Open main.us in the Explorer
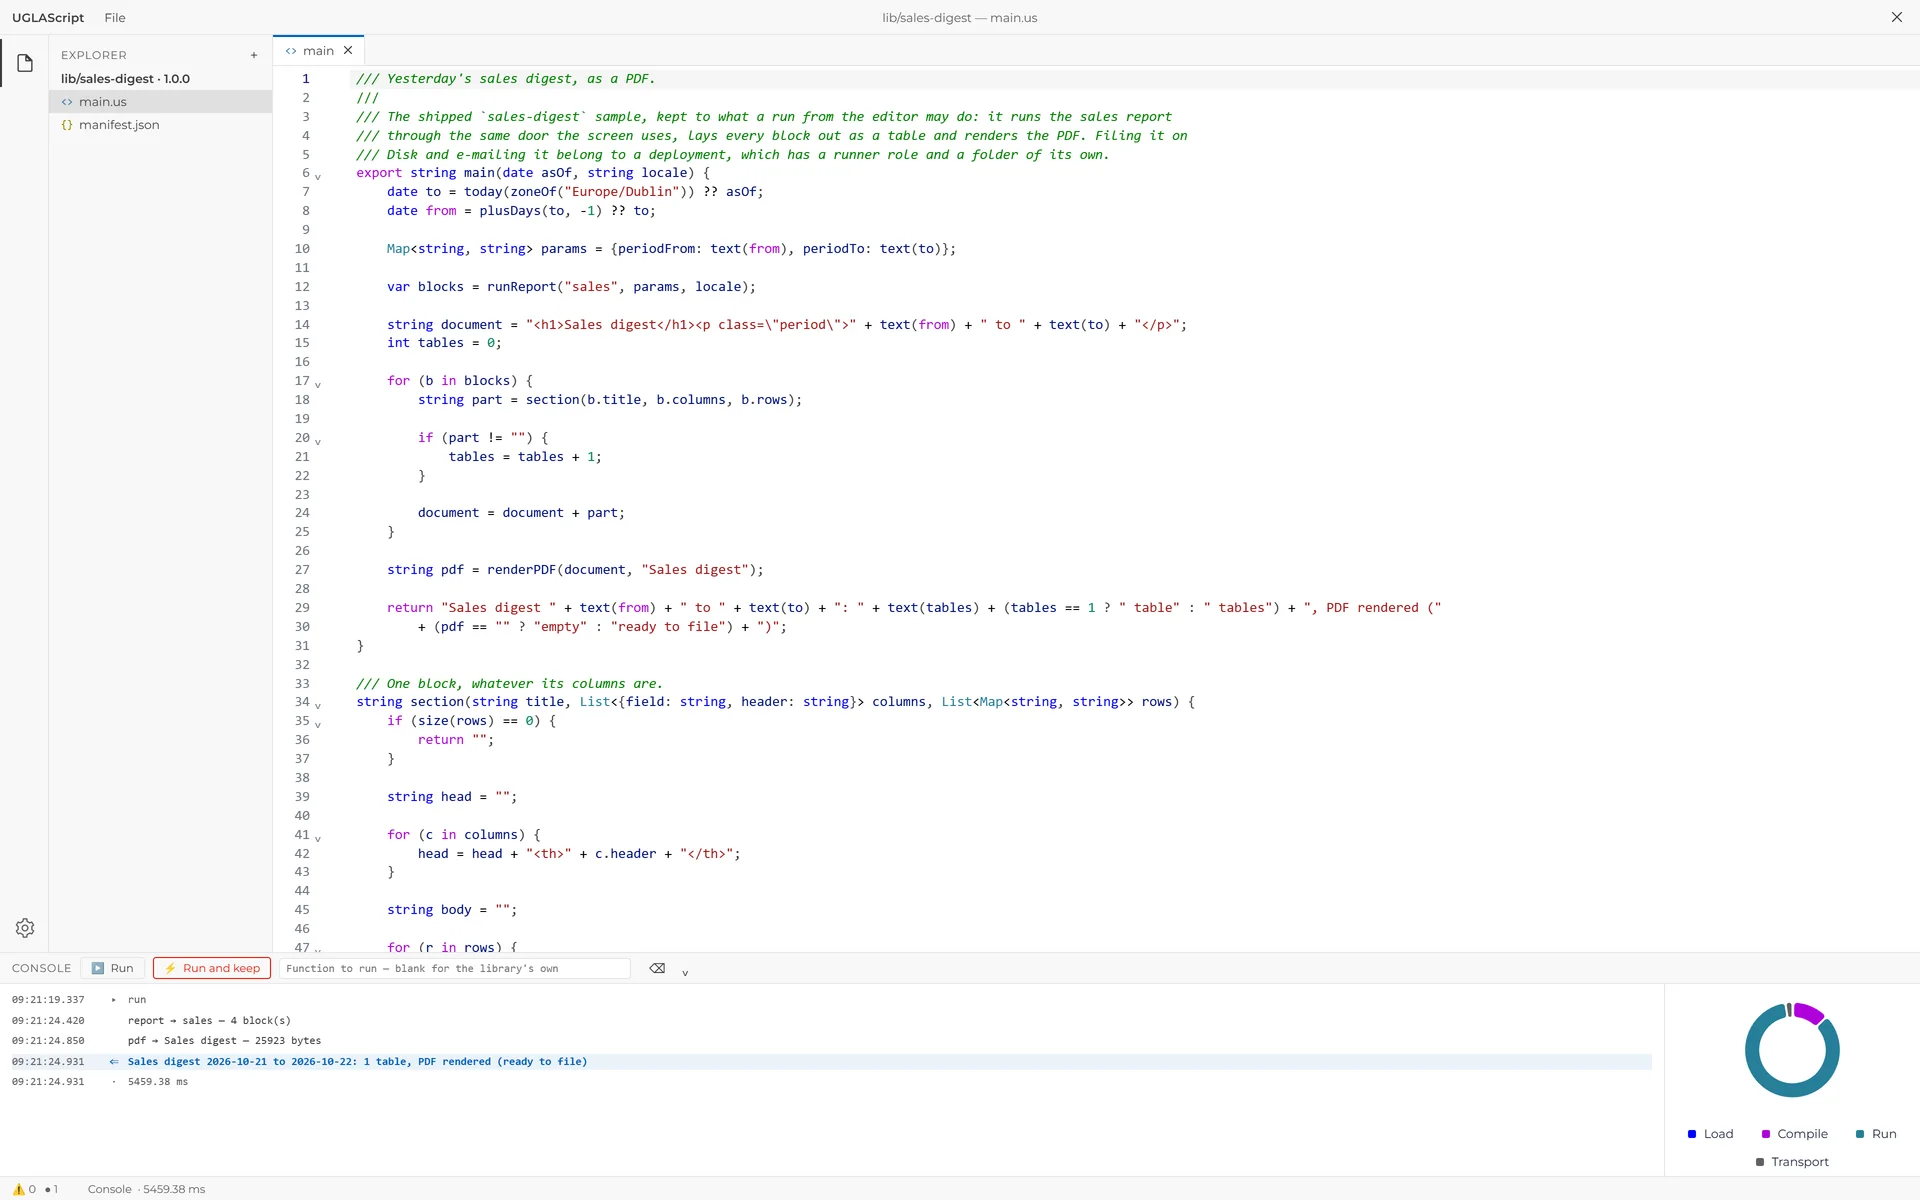 (x=161, y=102)
